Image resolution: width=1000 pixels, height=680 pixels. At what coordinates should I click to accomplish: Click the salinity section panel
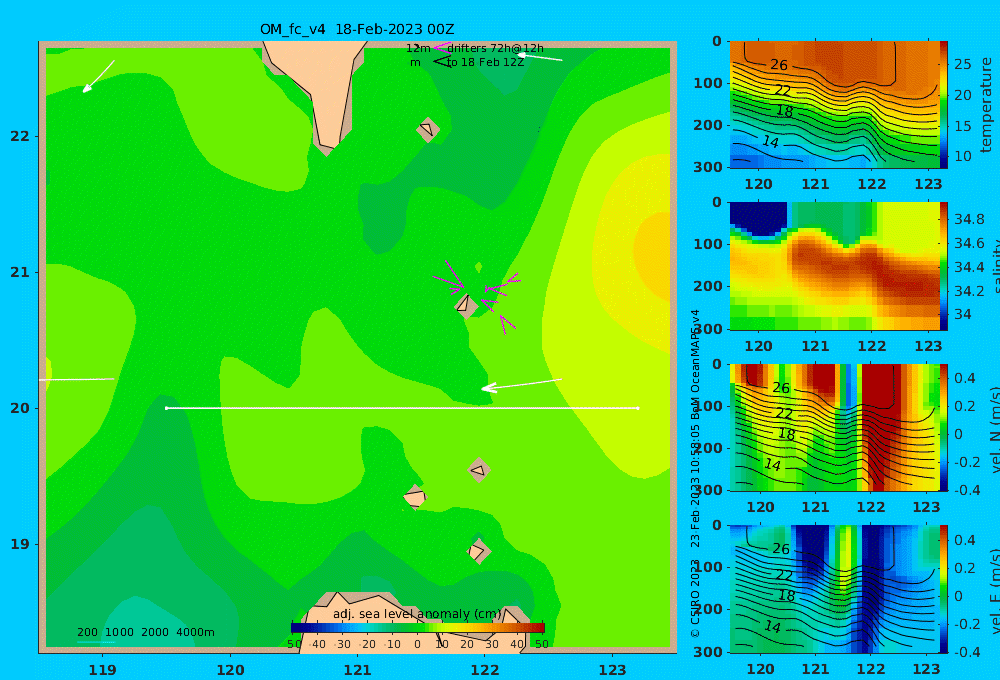(x=834, y=266)
